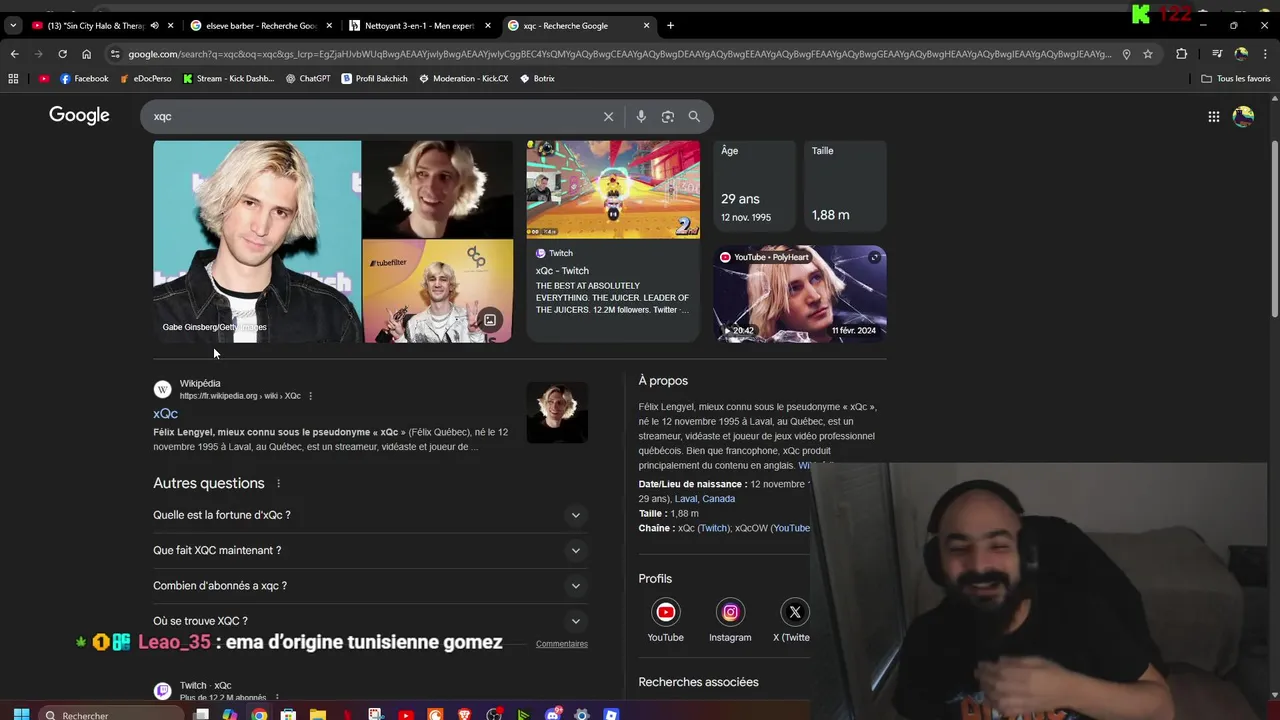Screen dimensions: 1280x720
Task: Open the tubefilter yellow background image
Action: click(x=438, y=291)
